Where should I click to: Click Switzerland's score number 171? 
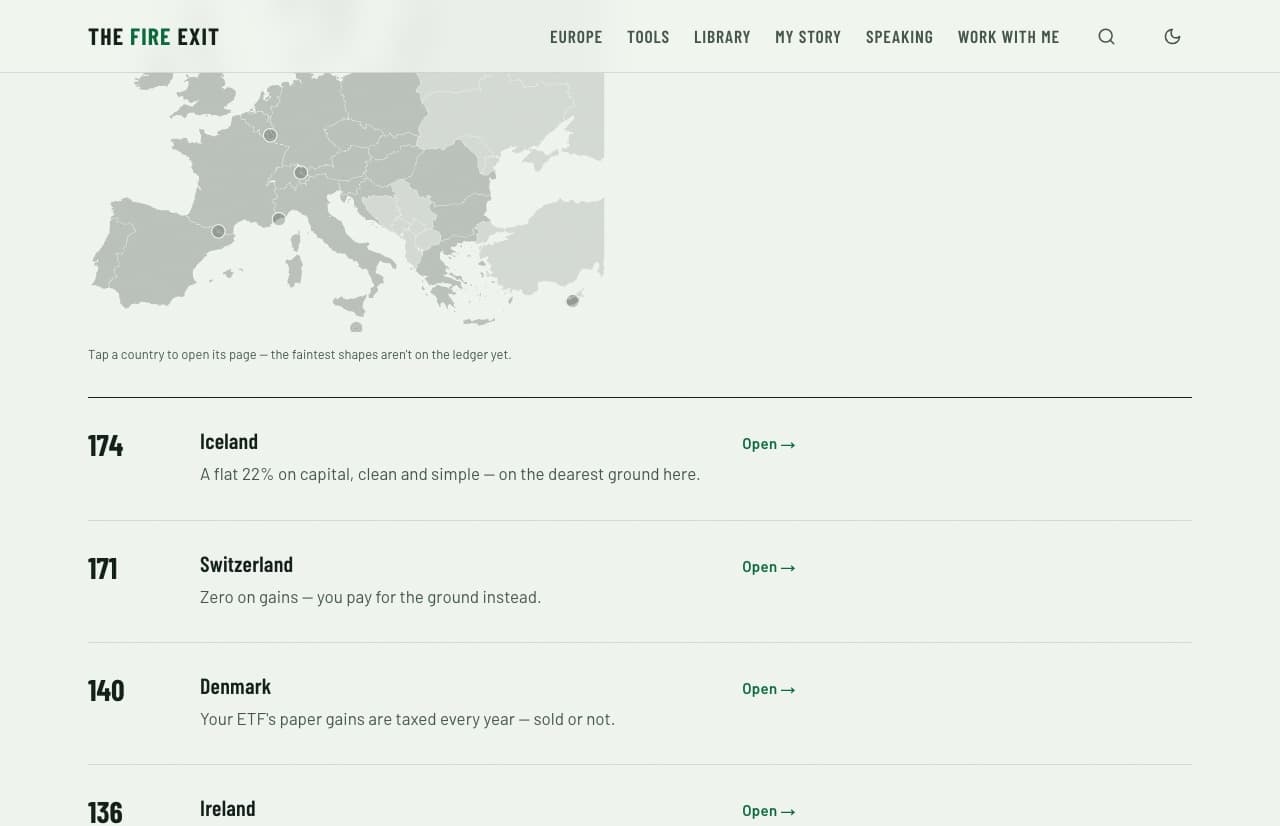click(x=103, y=569)
